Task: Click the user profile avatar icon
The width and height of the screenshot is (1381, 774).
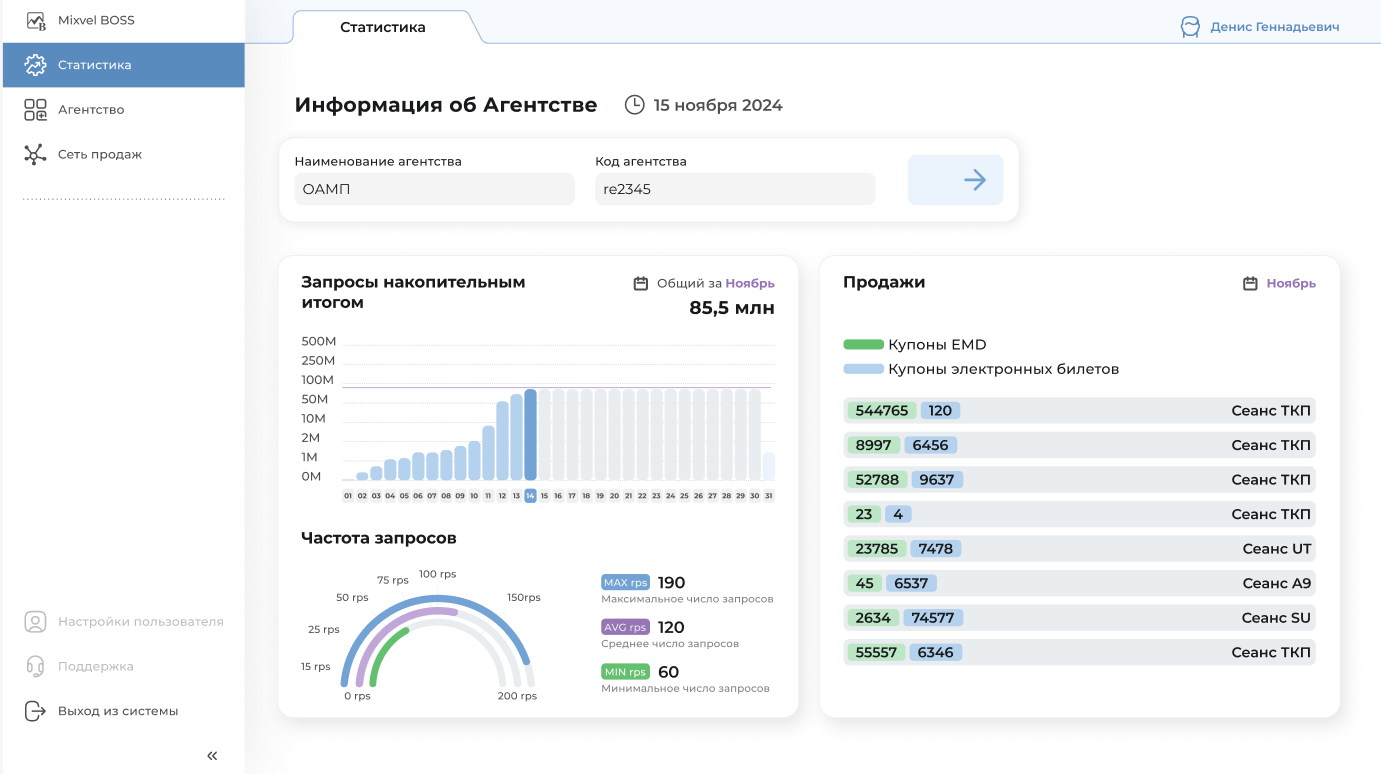Action: click(1190, 27)
